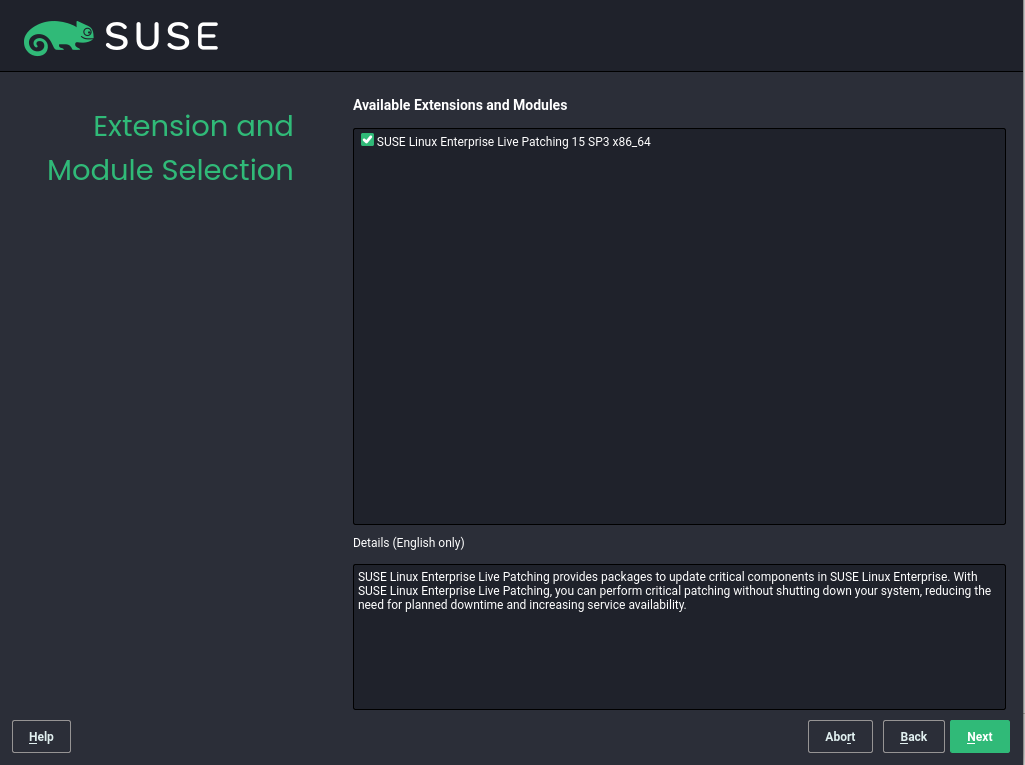This screenshot has height=765, width=1025.
Task: Click the empty left sidebar below the title
Action: pos(170,450)
